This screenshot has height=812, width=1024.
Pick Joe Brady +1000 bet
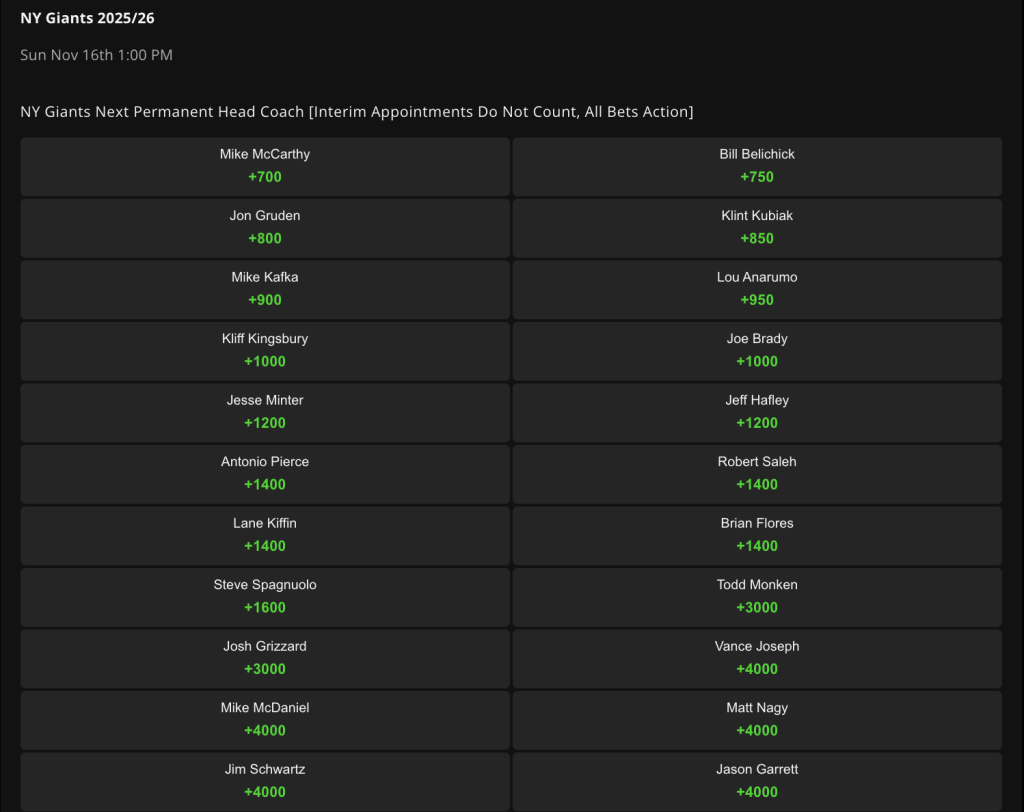coord(757,351)
